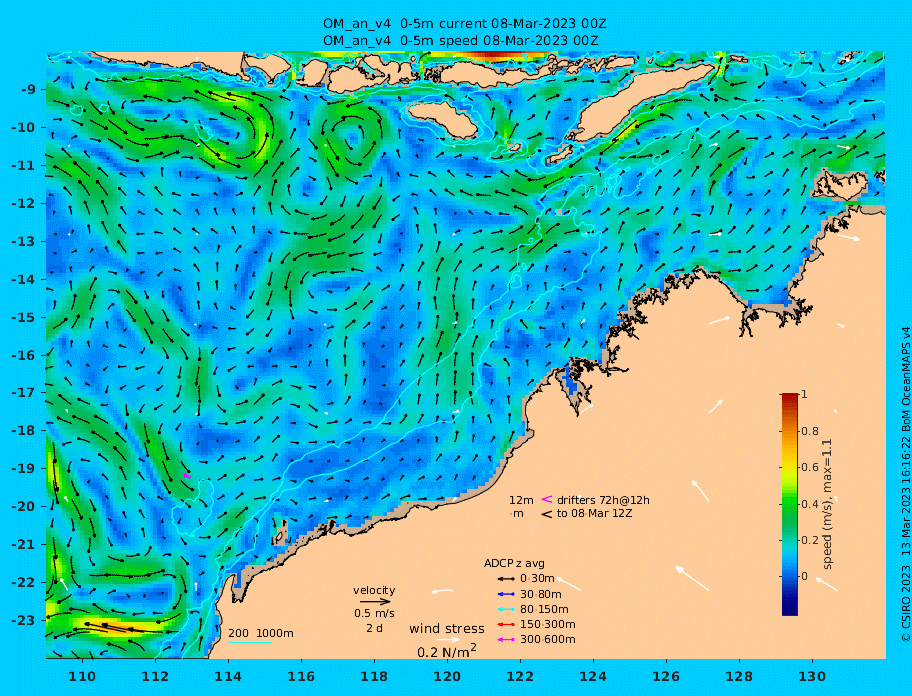Click the white wind stress scale arrow
Viewport: 912px width, 696px height.
coord(448,640)
